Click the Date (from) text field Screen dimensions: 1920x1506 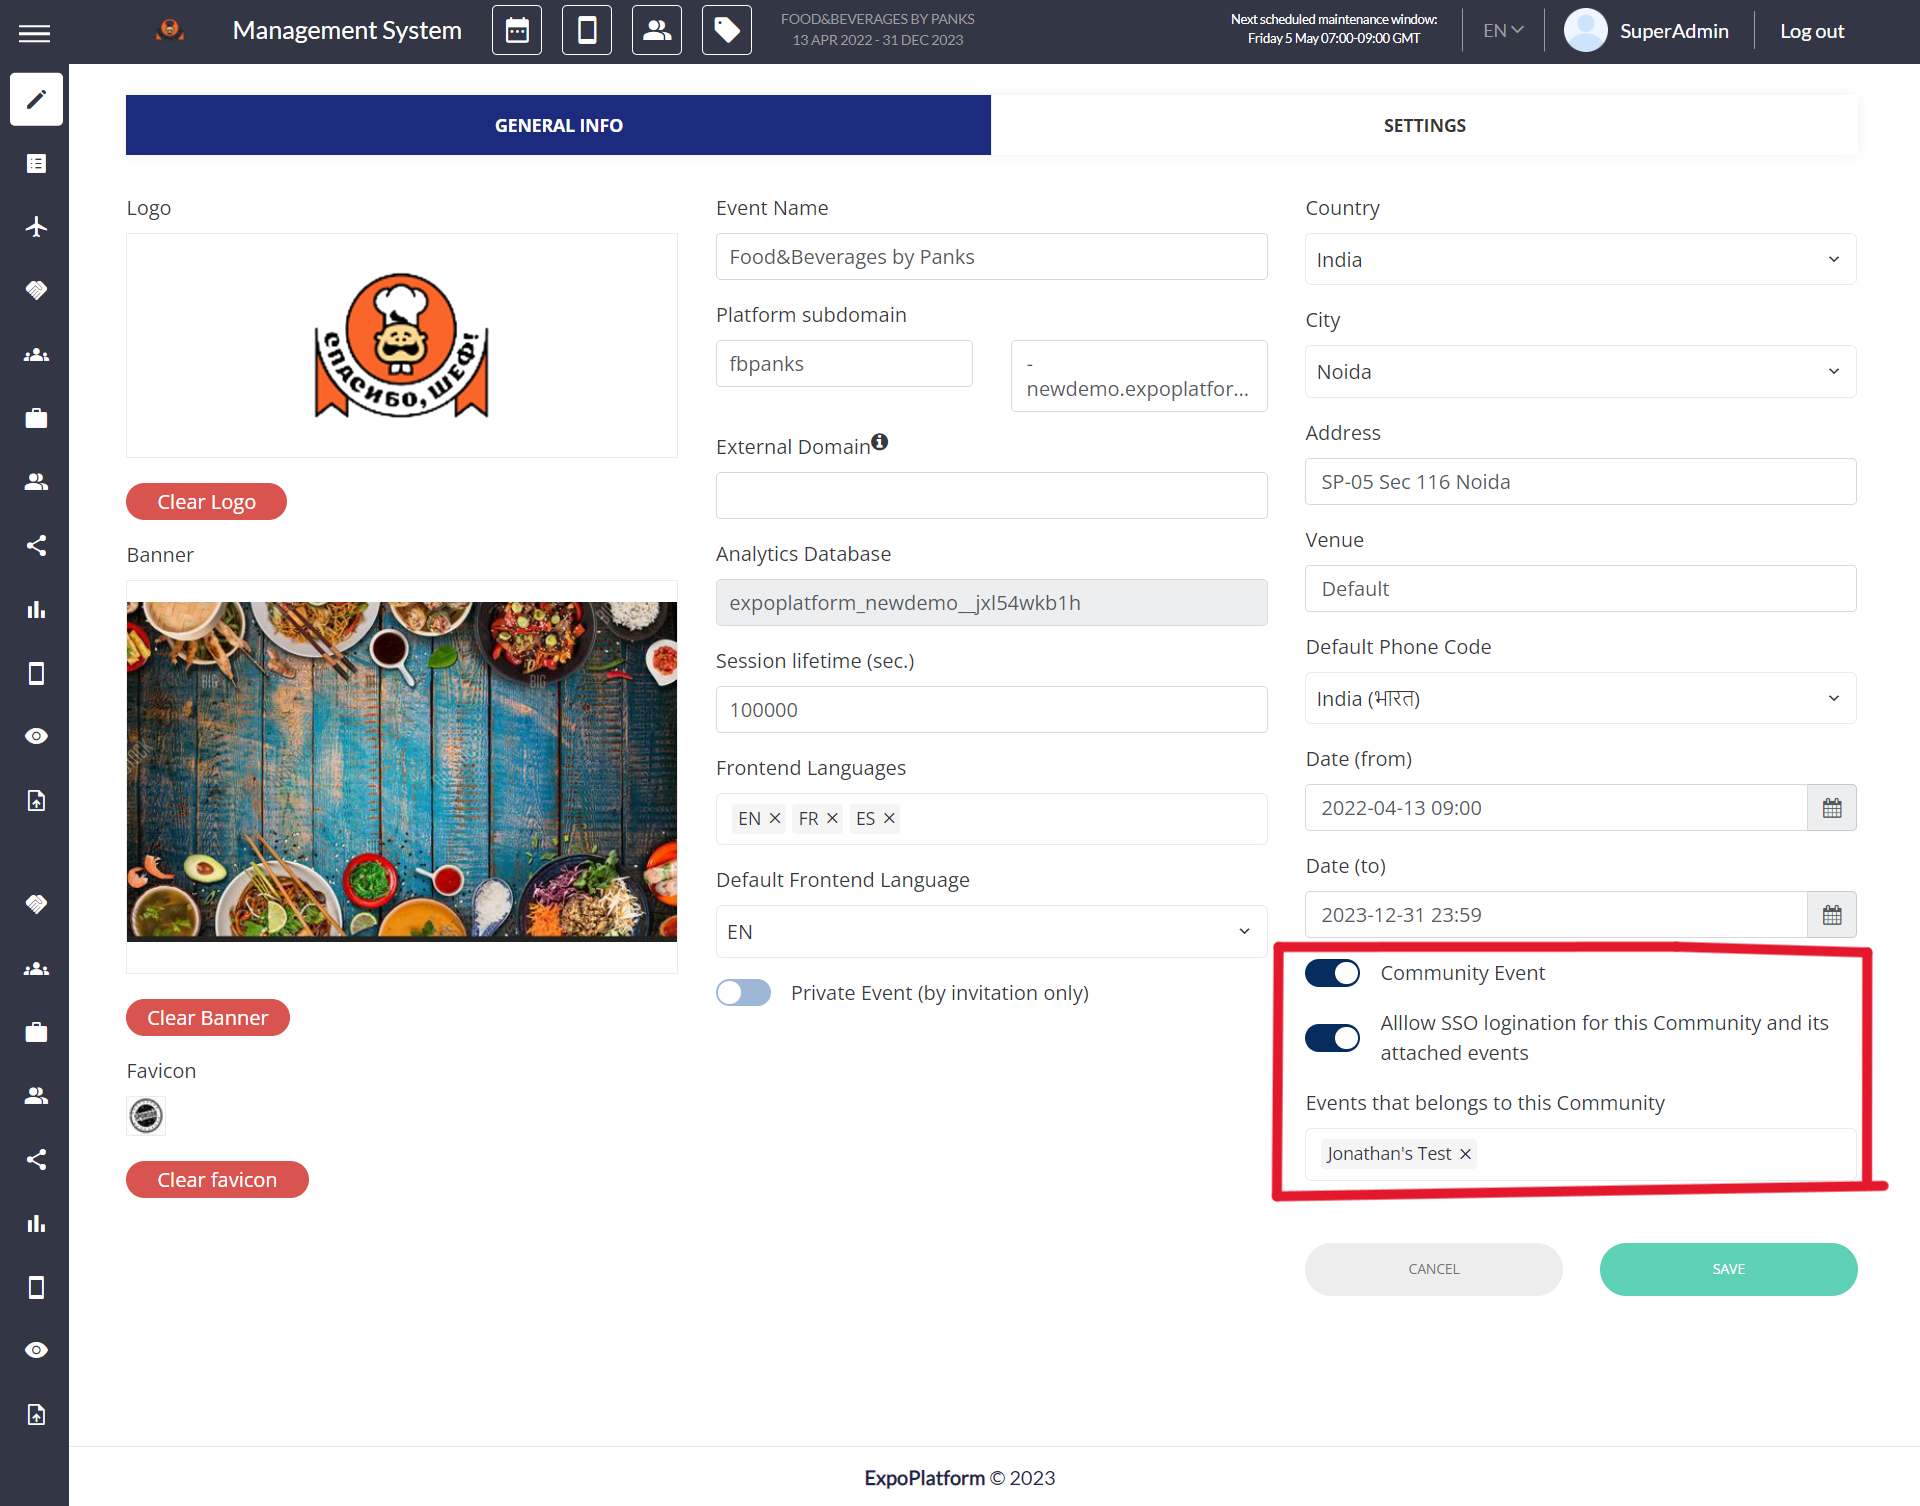point(1556,808)
